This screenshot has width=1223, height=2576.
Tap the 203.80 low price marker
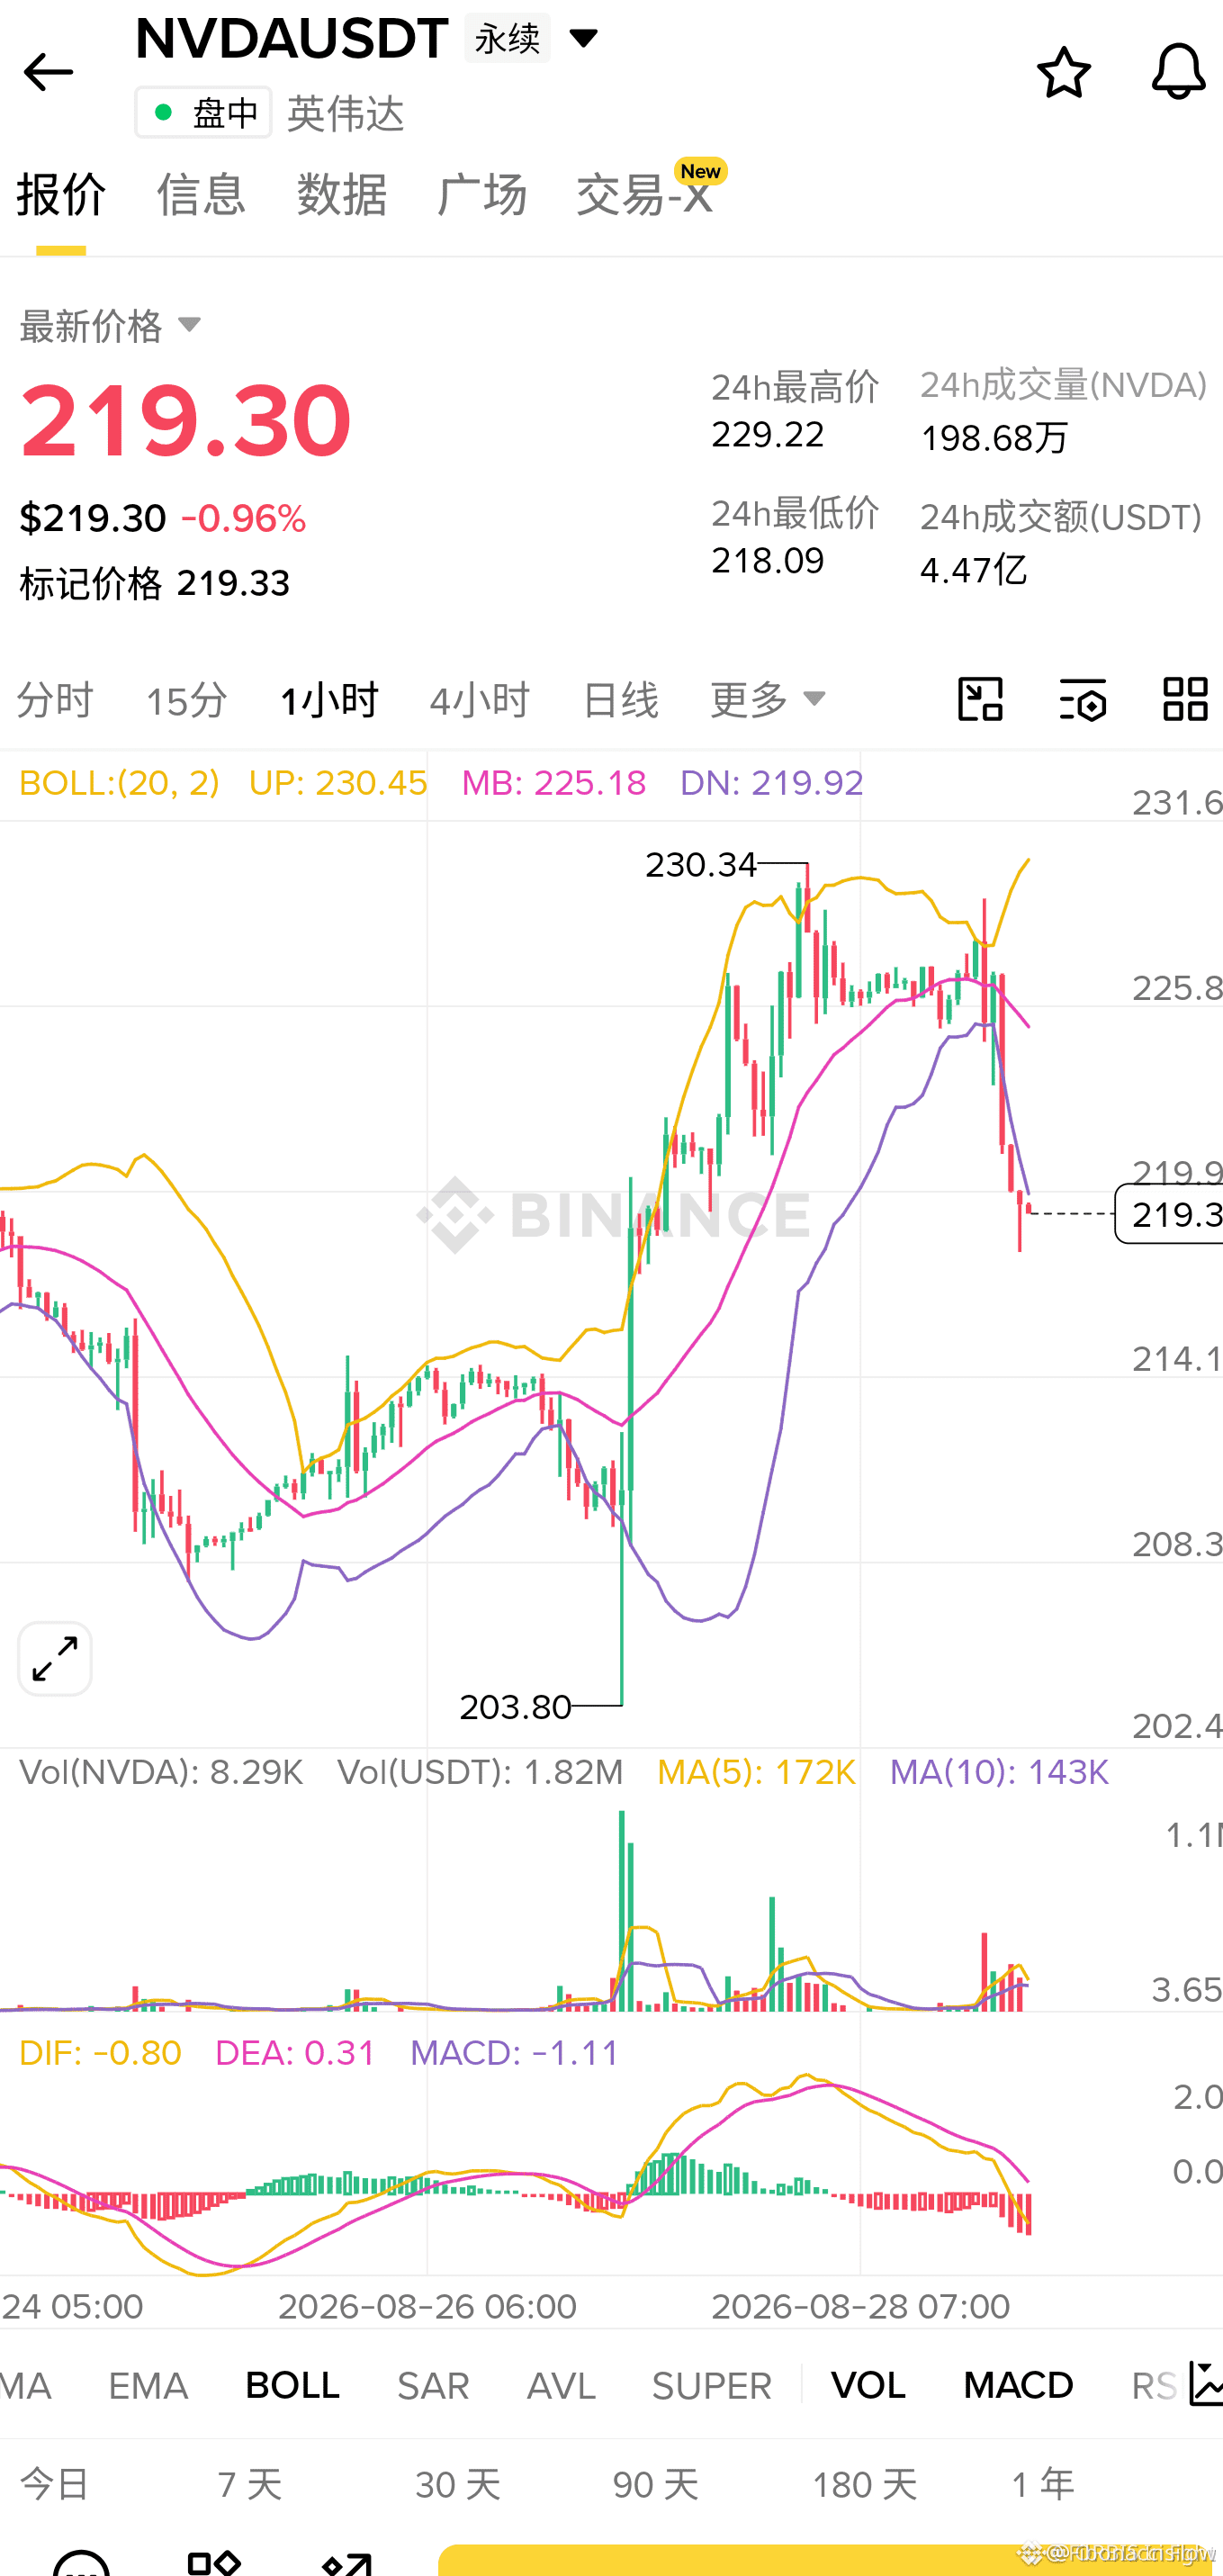pyautogui.click(x=515, y=1707)
